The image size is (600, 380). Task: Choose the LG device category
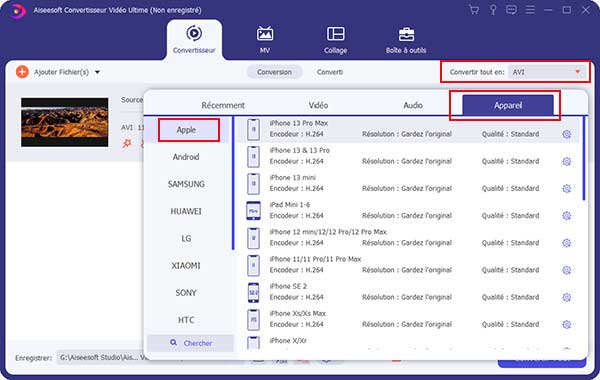click(x=186, y=238)
